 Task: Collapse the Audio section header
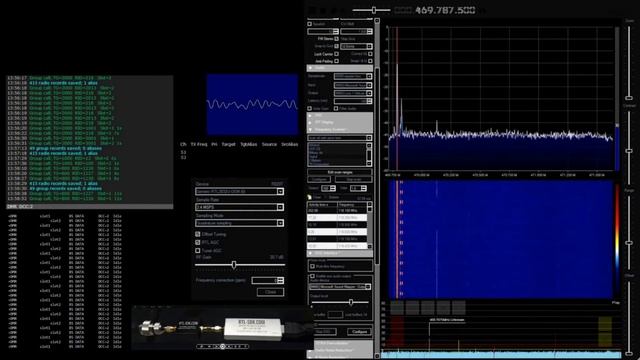[340, 68]
